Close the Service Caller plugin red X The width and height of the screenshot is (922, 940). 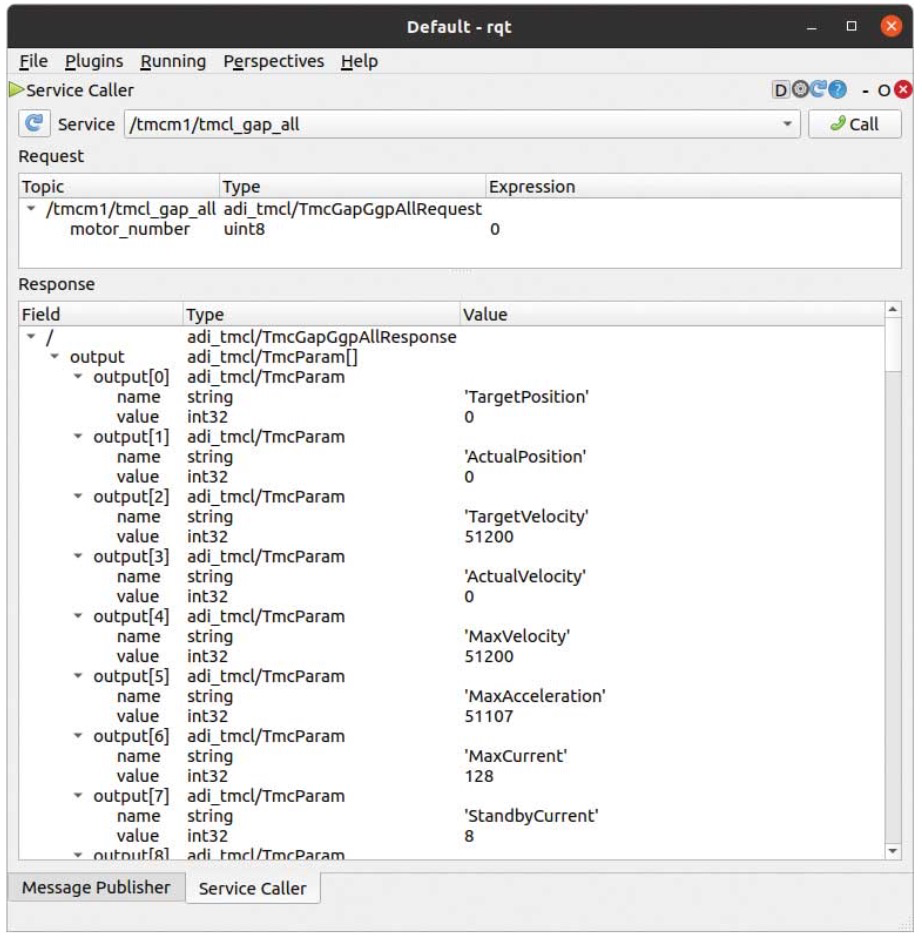(903, 90)
